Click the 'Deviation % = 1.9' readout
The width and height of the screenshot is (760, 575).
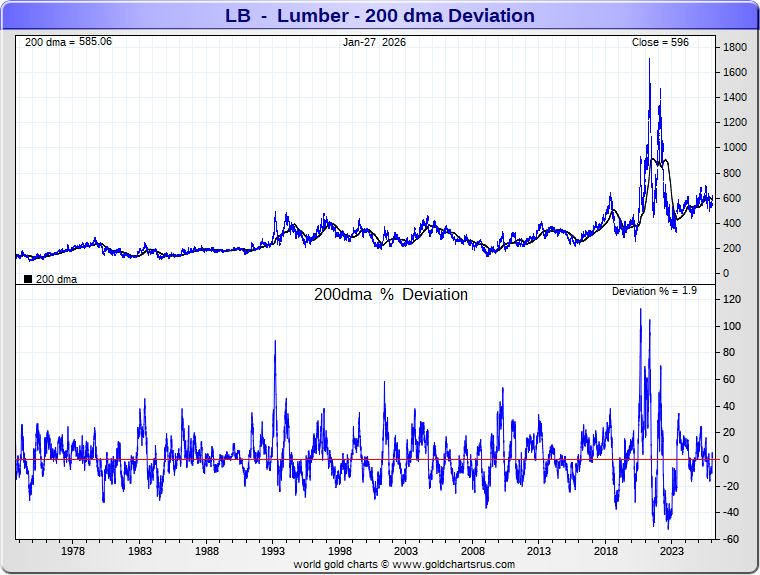coord(654,291)
